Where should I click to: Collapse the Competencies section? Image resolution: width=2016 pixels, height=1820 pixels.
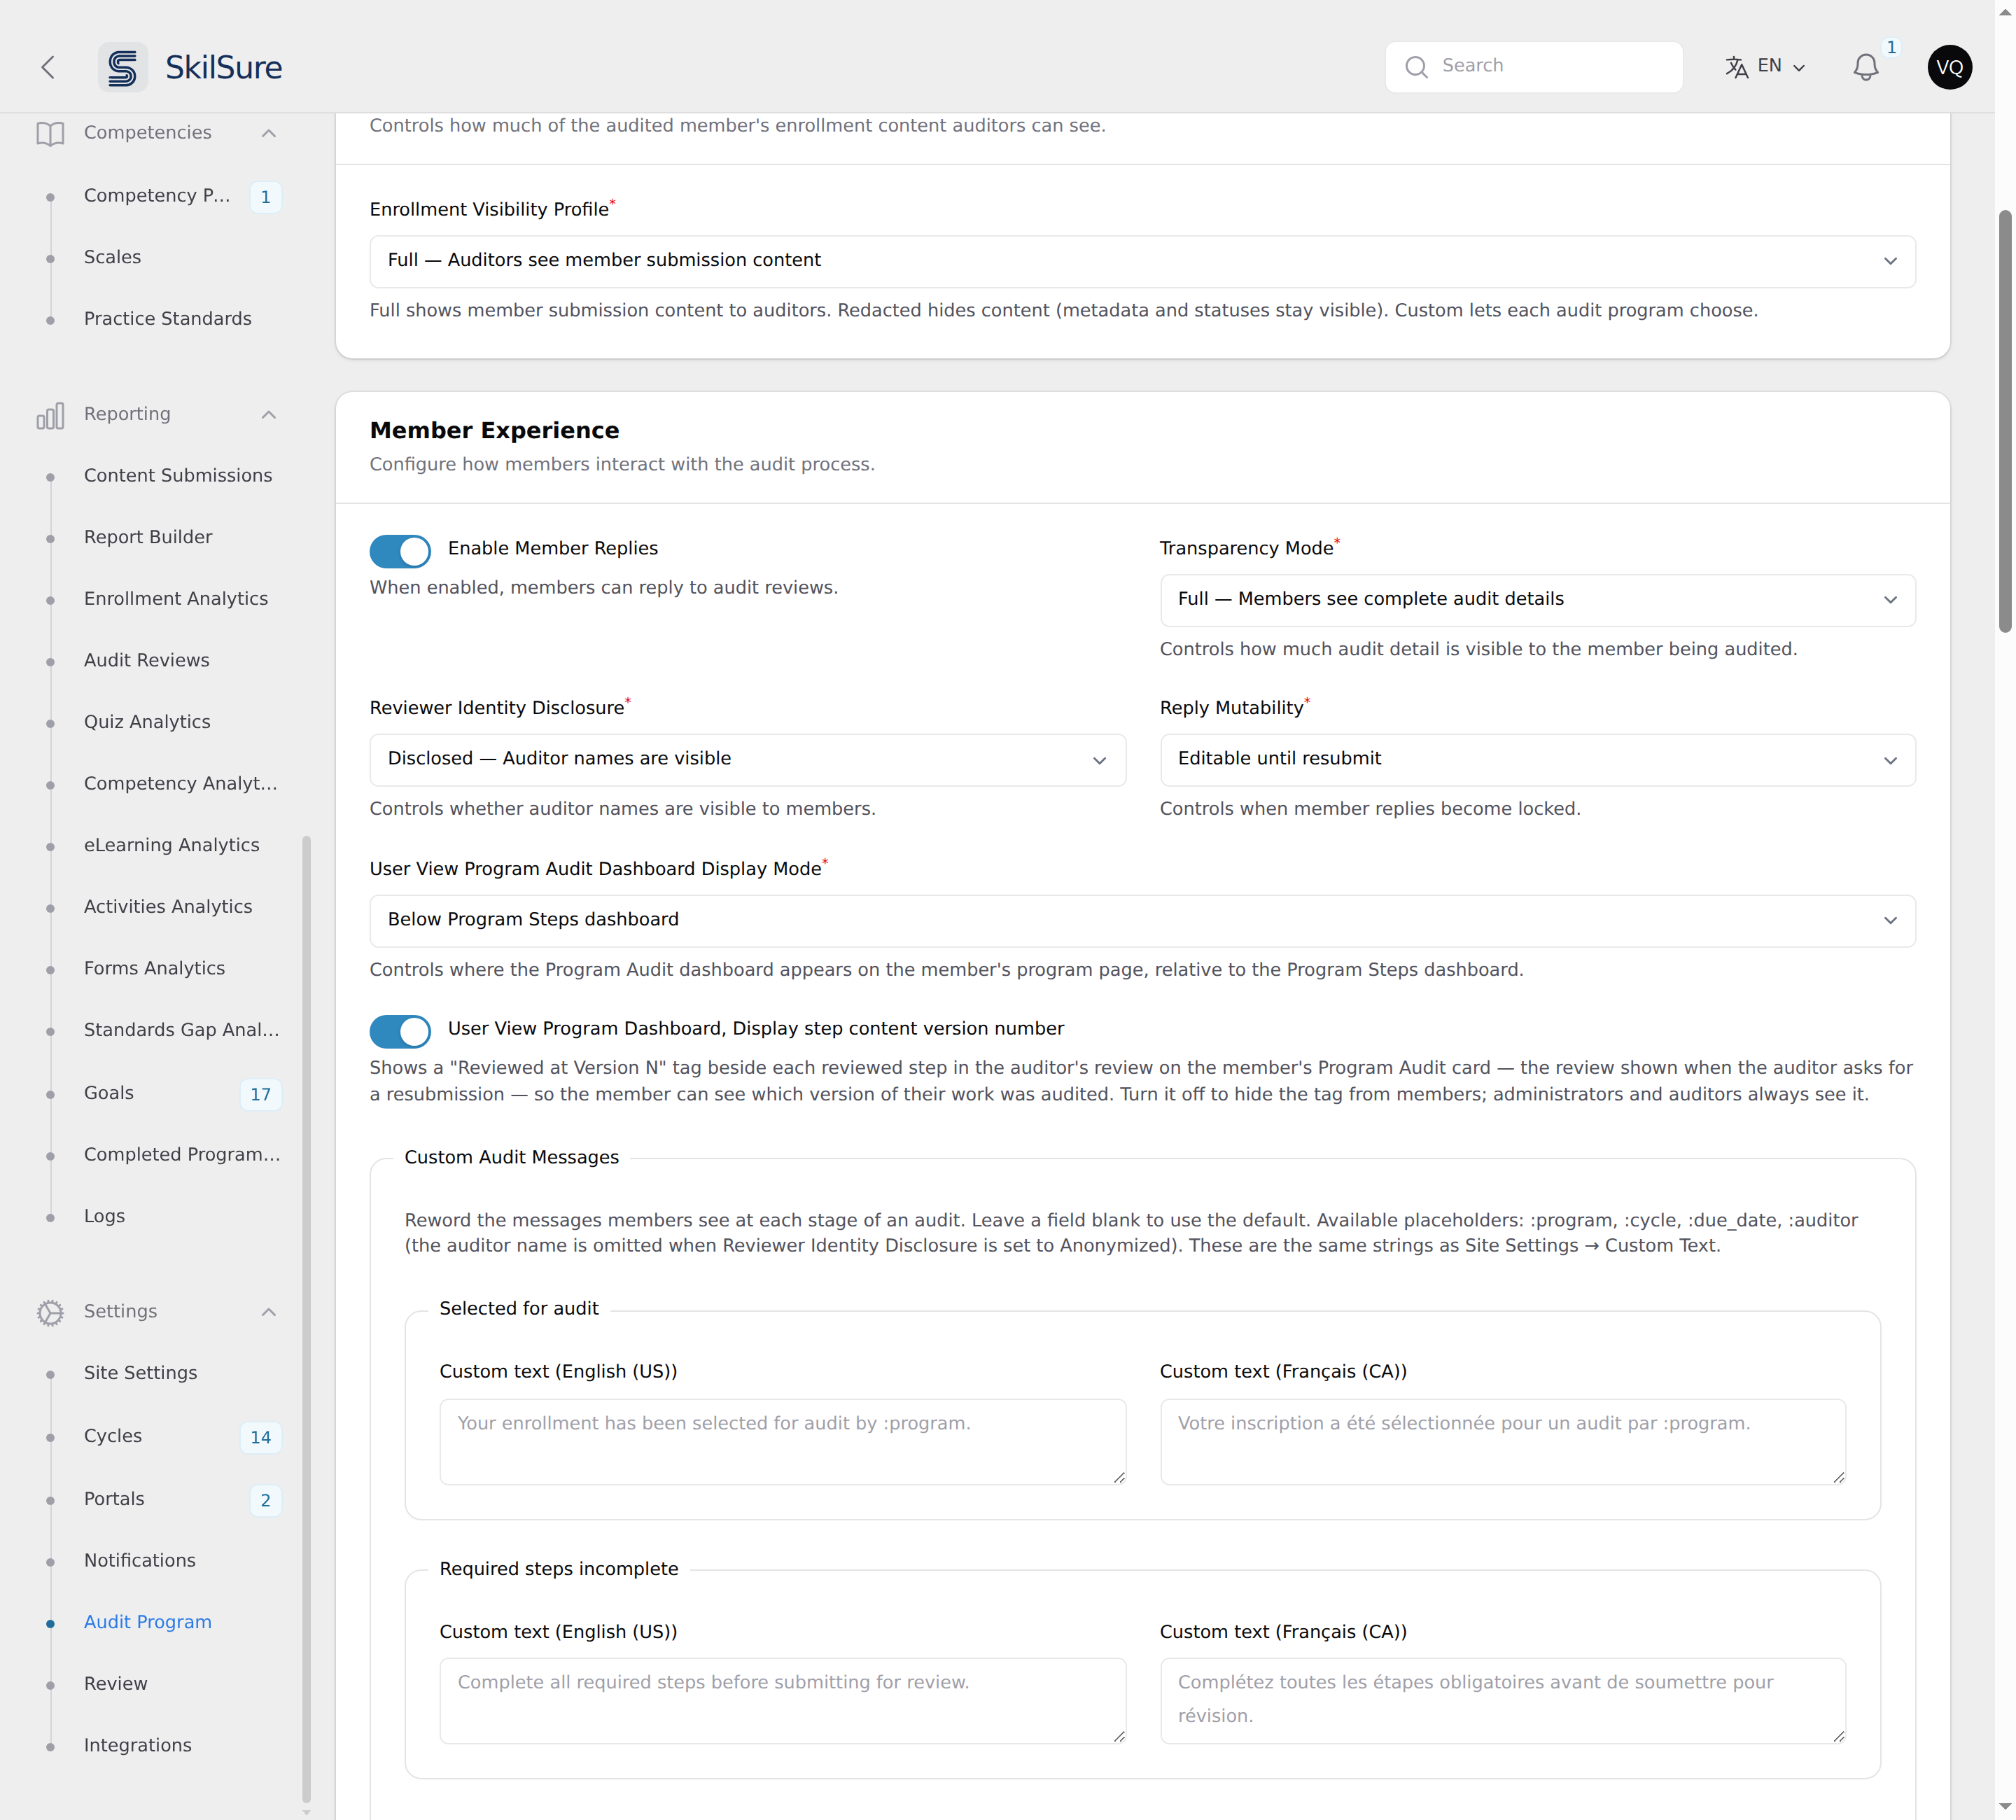(x=268, y=133)
